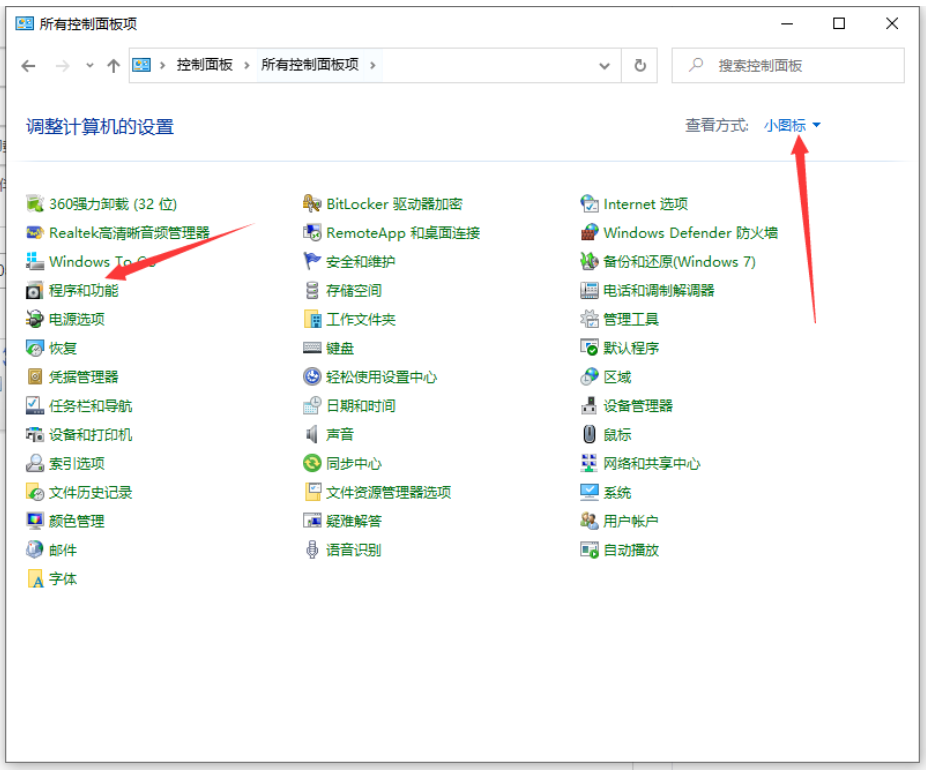
Task: Open the 字体 fonts icon
Action: click(x=35, y=579)
